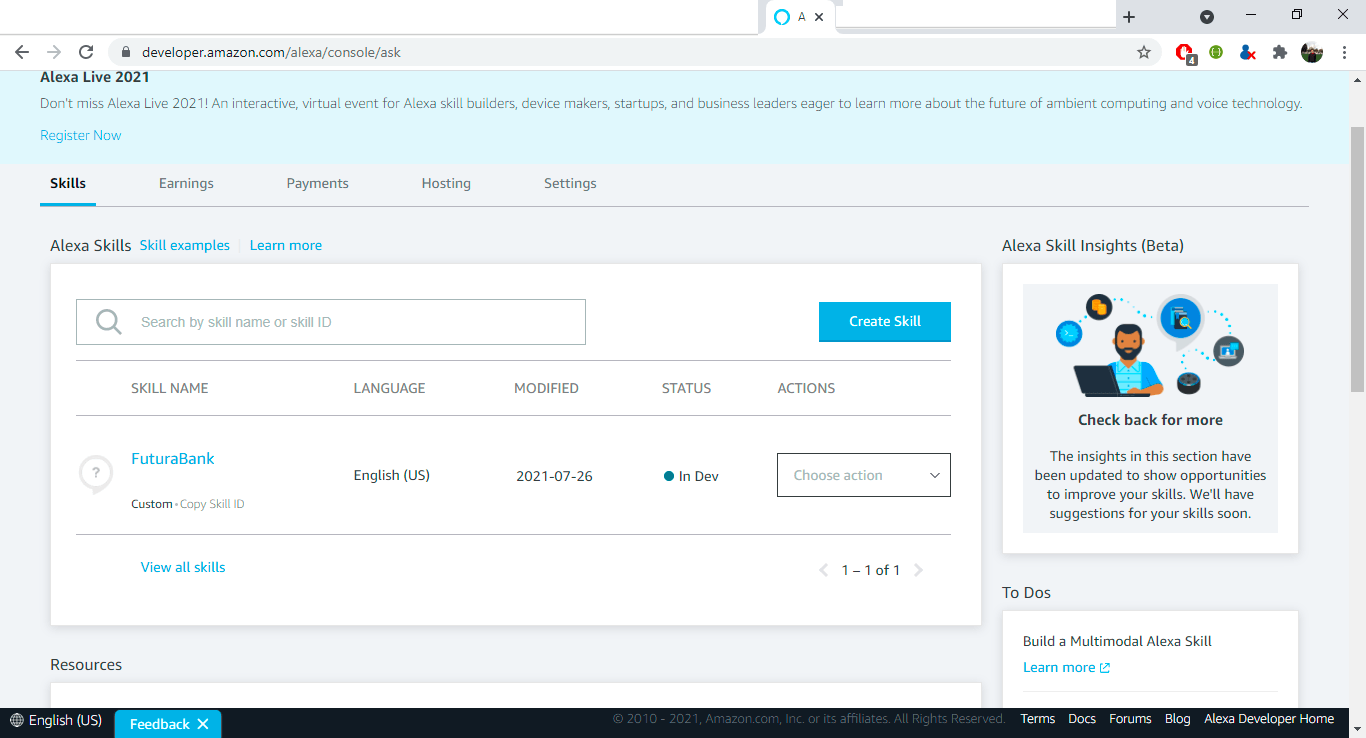The height and width of the screenshot is (738, 1366).
Task: Click Learn more under Build a Multimodal Alexa Skill
Action: 1066,667
